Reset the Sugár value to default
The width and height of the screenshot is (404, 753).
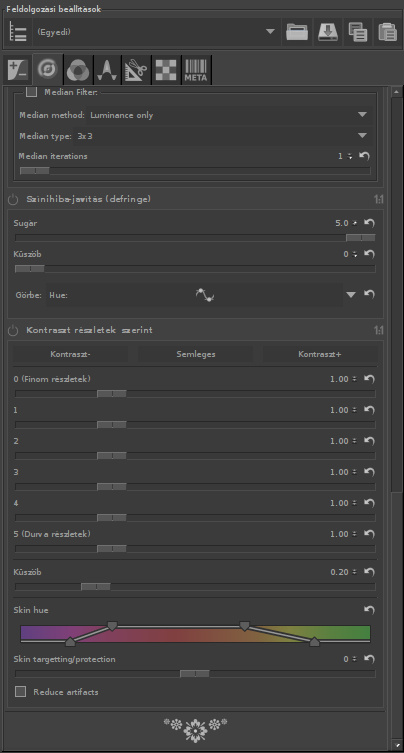tap(369, 223)
